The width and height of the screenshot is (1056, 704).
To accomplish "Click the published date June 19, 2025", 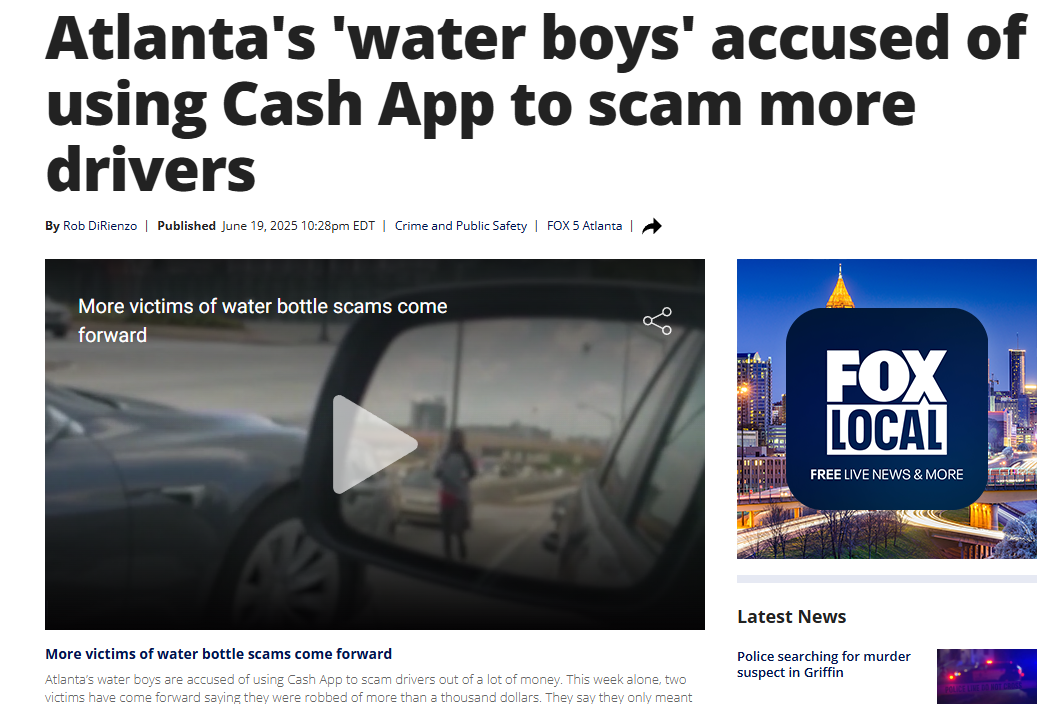I will tap(298, 226).
